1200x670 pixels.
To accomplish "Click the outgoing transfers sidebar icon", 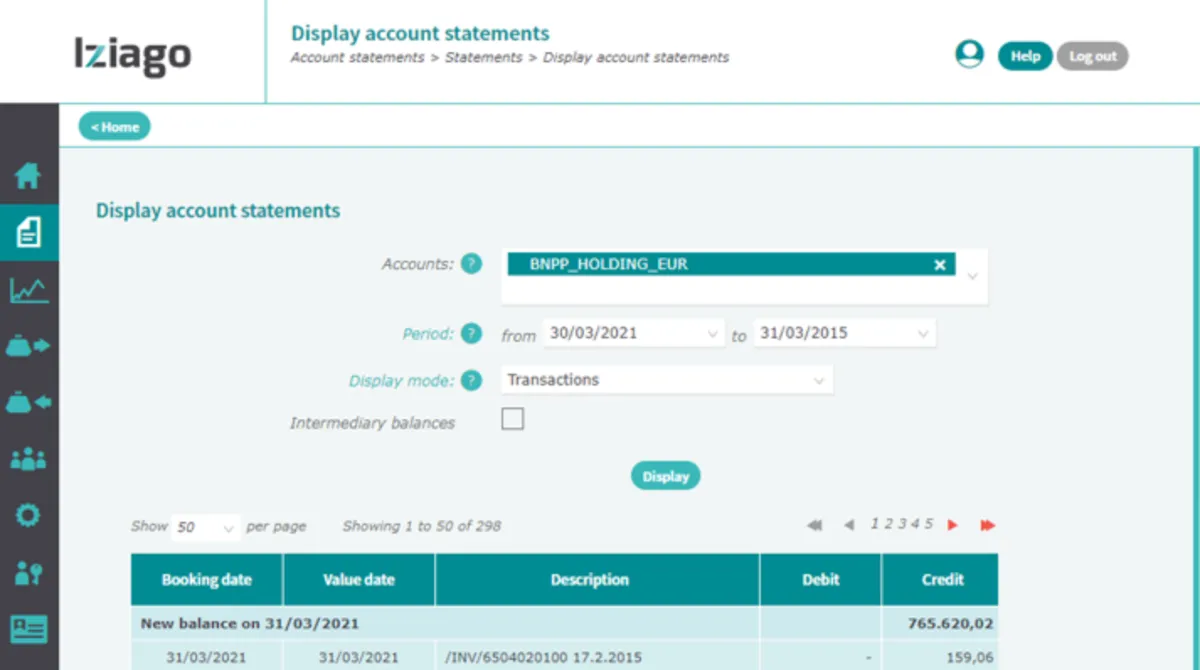I will pos(29,346).
